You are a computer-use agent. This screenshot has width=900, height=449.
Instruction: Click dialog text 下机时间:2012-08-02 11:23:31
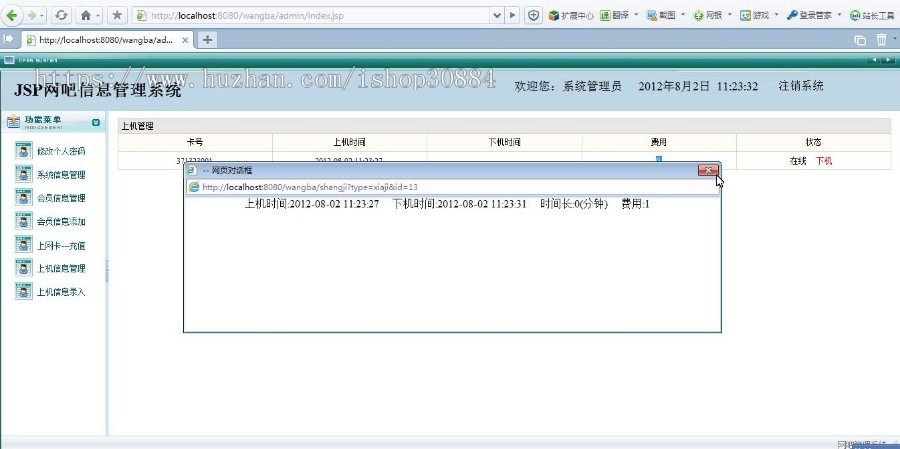(459, 204)
